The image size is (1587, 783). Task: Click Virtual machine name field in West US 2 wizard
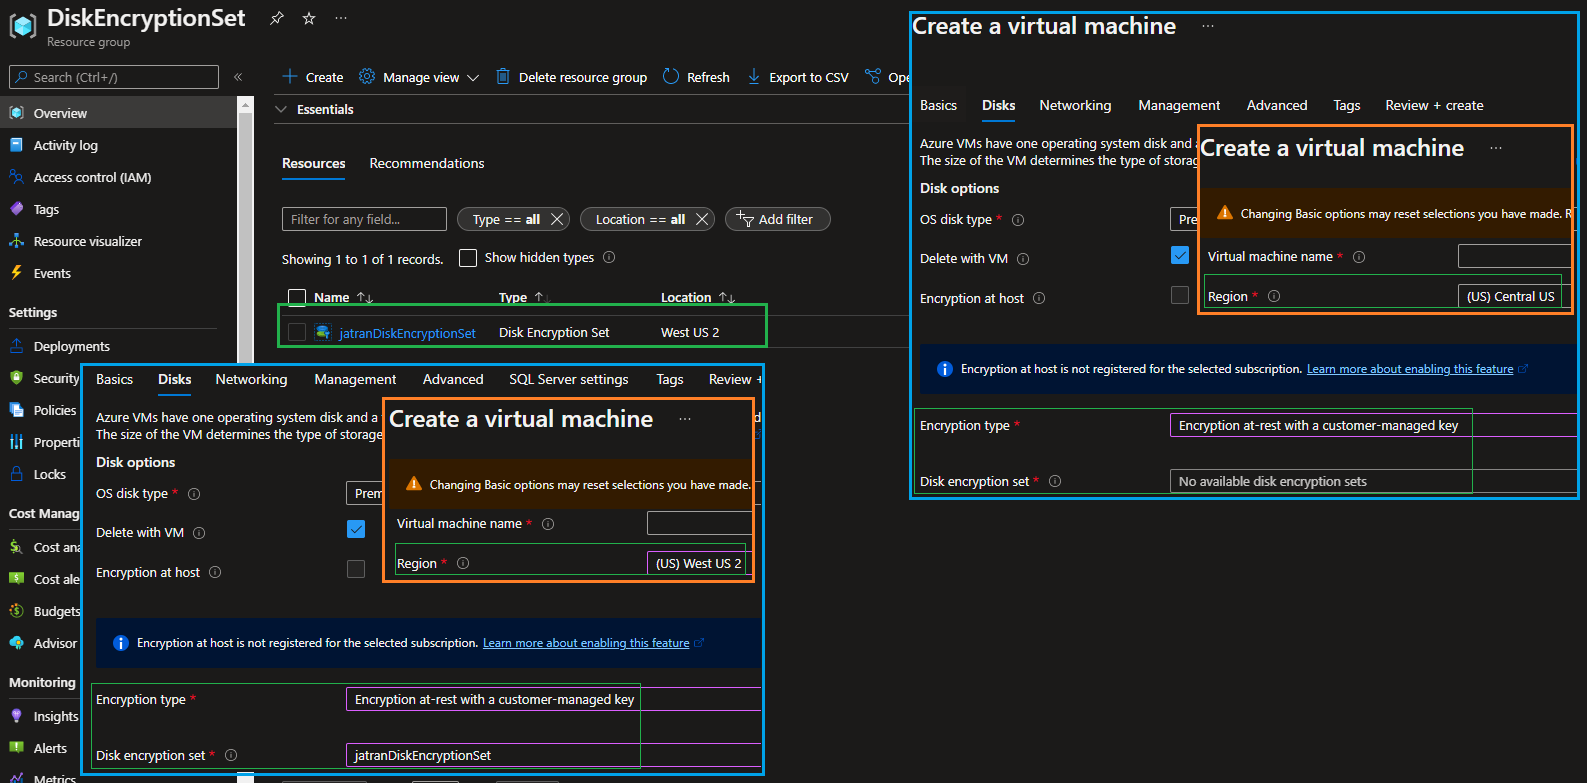[x=698, y=523]
